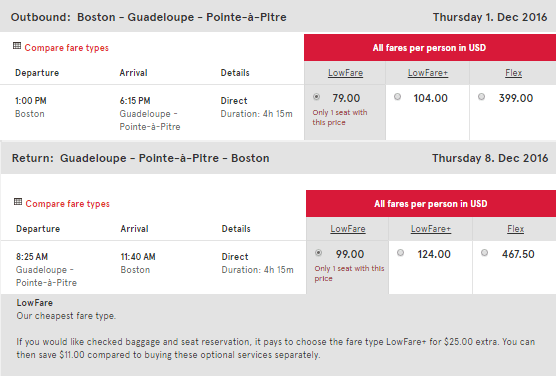Select return Flex 467.50 radio button
Viewport: 556px width, 376px height.
click(484, 253)
